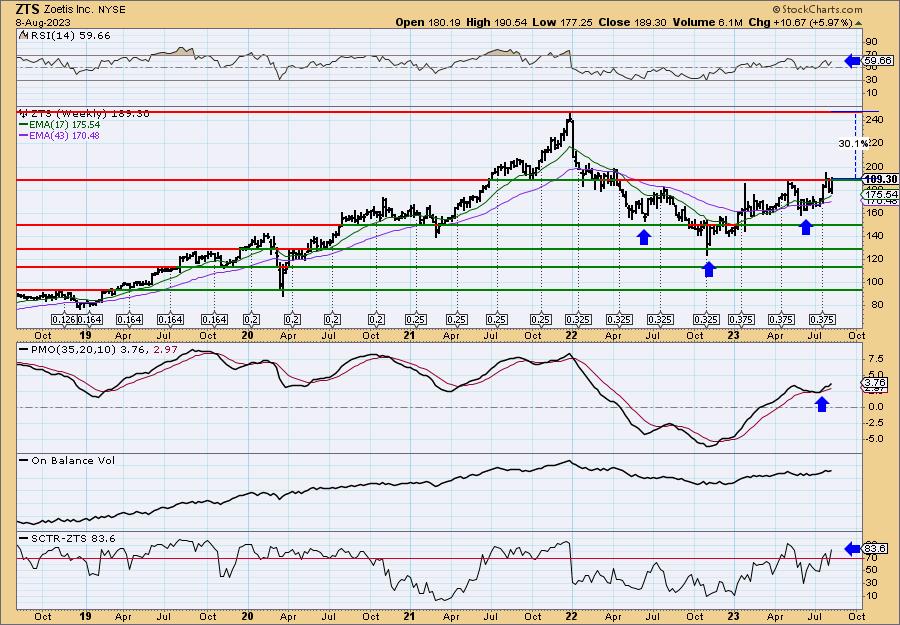Click the SCTR-ZTS 83.6 label
The height and width of the screenshot is (625, 900).
[72, 538]
